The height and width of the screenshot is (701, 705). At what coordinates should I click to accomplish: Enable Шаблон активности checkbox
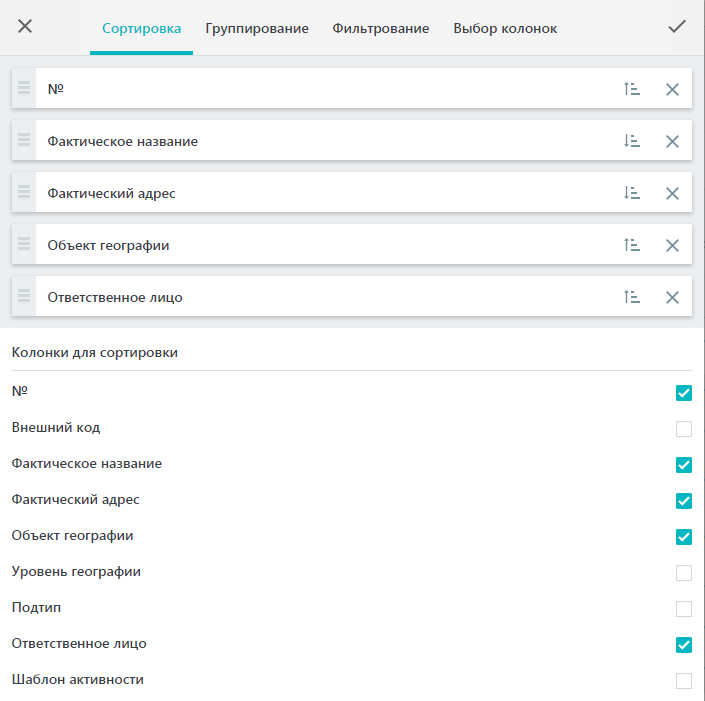click(x=683, y=681)
